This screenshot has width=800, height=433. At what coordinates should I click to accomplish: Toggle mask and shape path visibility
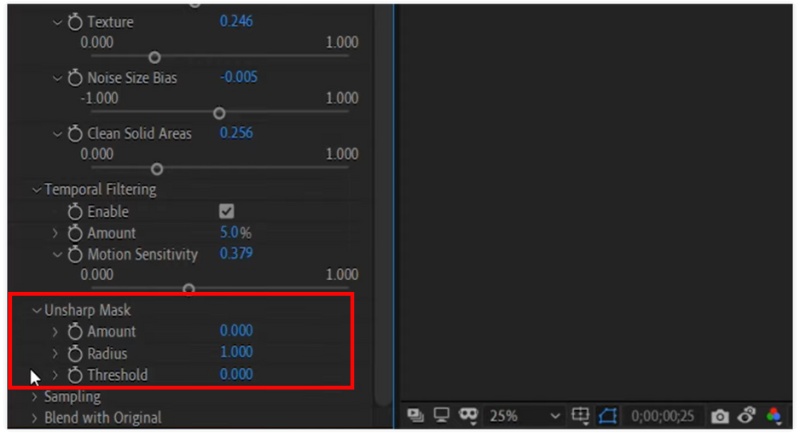(x=607, y=415)
